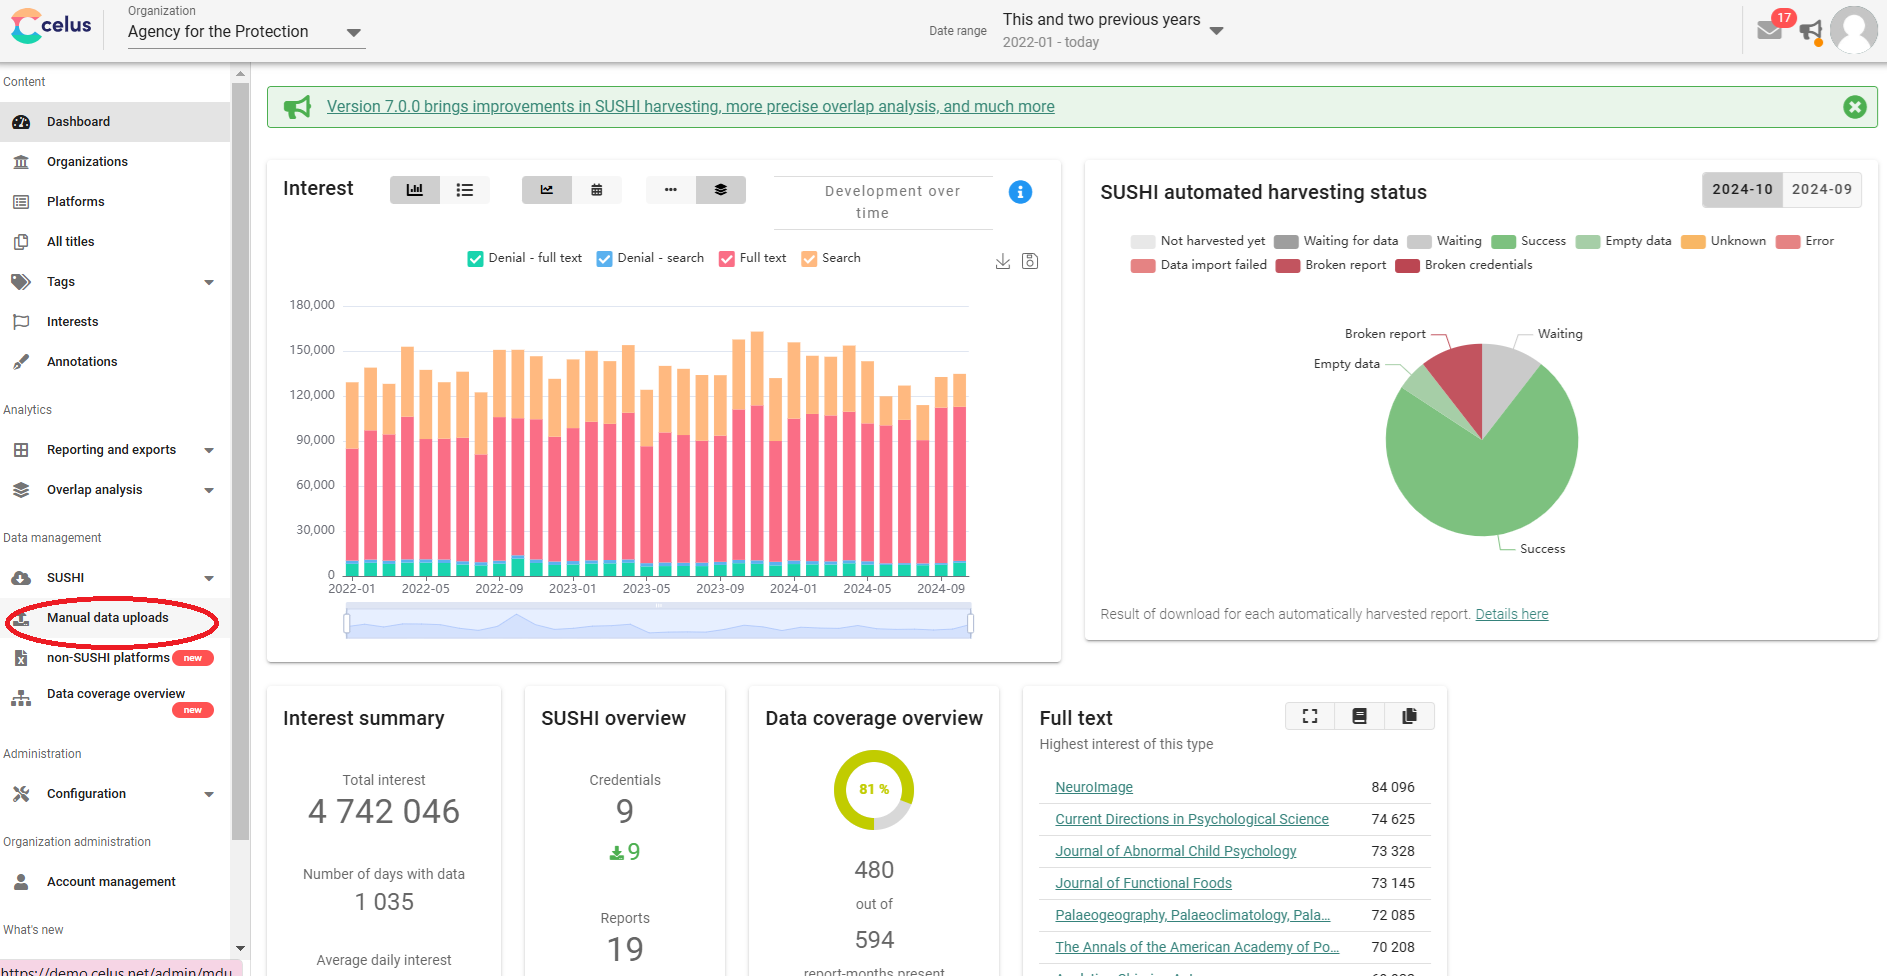
Task: Toggle Search series checkbox
Action: pos(809,259)
